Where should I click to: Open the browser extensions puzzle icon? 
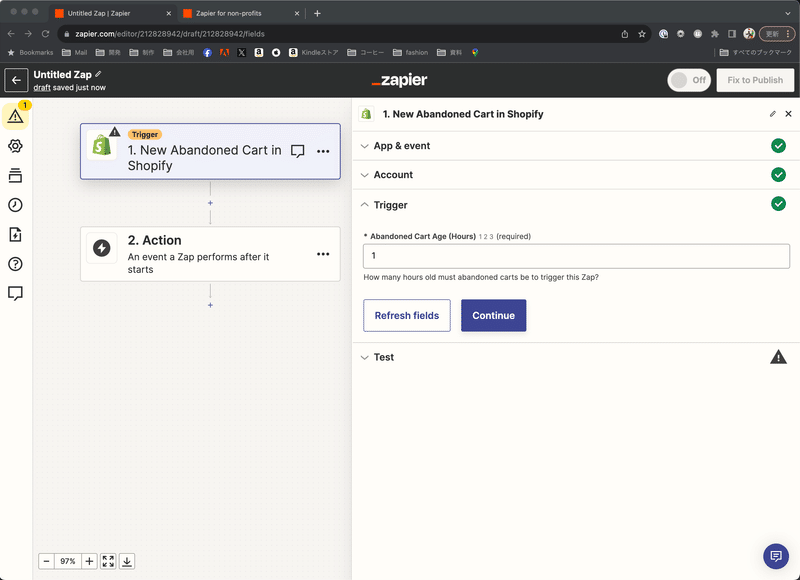click(715, 34)
